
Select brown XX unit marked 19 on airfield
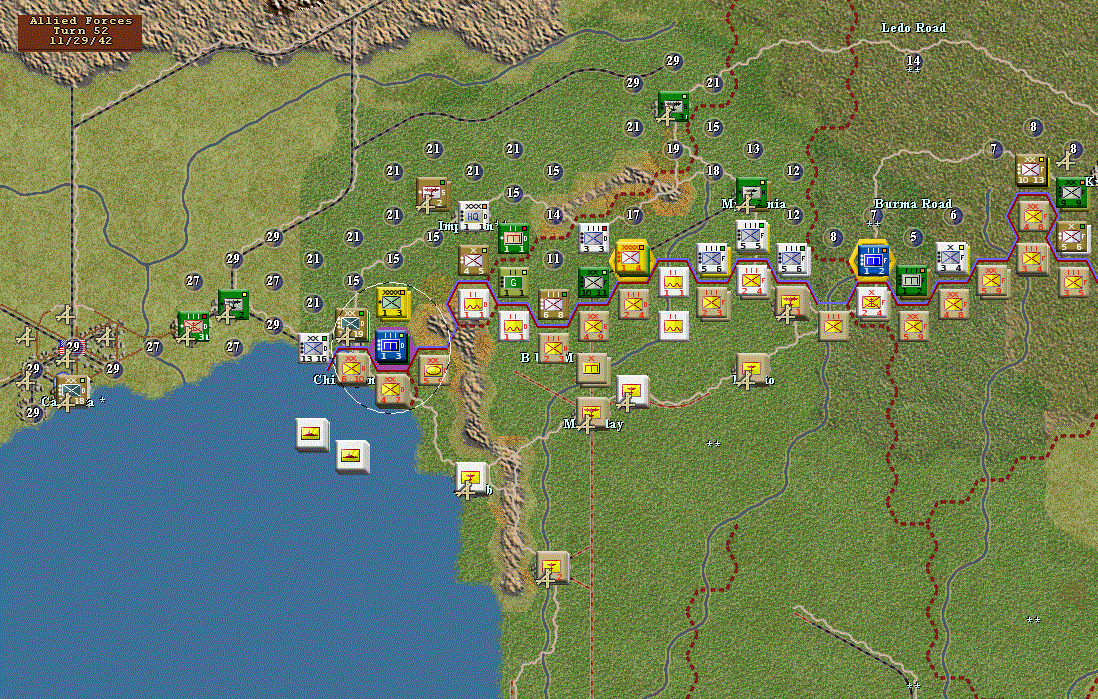click(352, 325)
